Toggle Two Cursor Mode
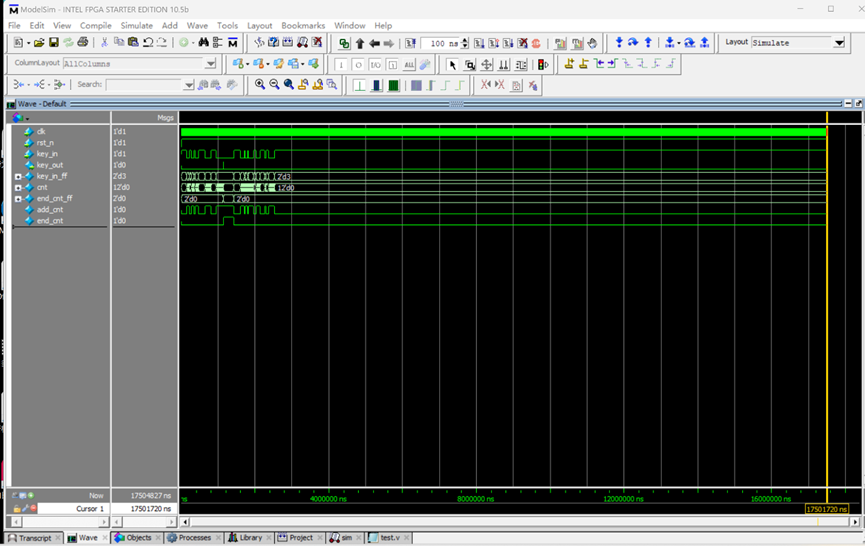Viewport: 865px width, 546px height. pyautogui.click(x=504, y=65)
